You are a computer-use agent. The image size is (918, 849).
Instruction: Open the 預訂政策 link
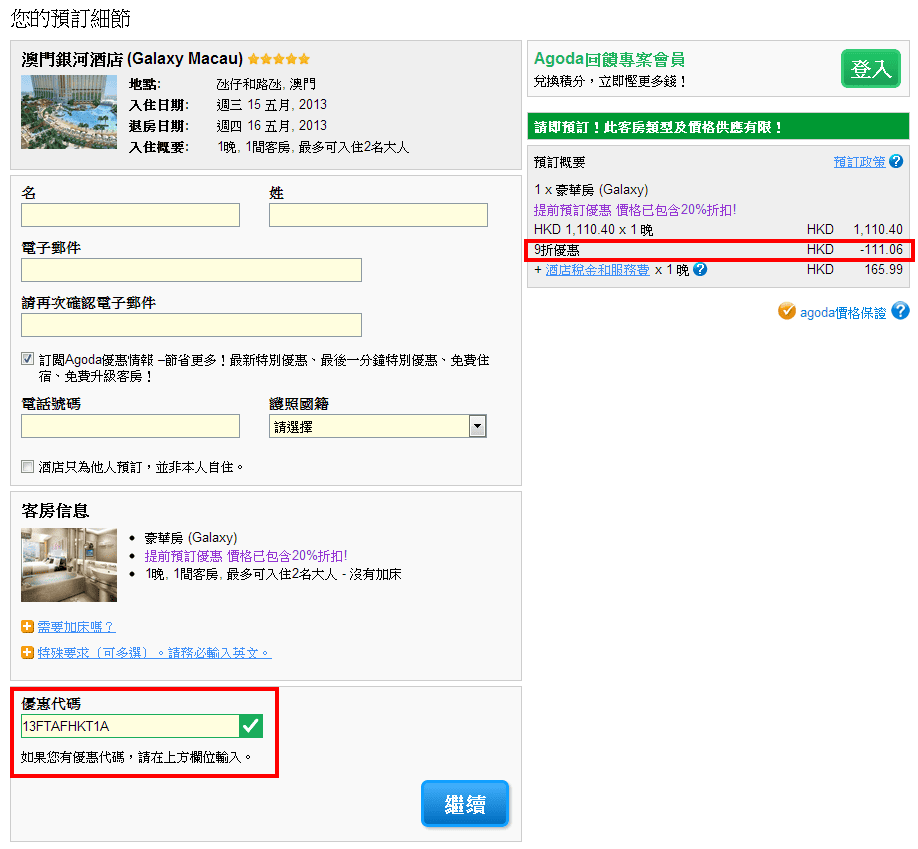tap(859, 162)
